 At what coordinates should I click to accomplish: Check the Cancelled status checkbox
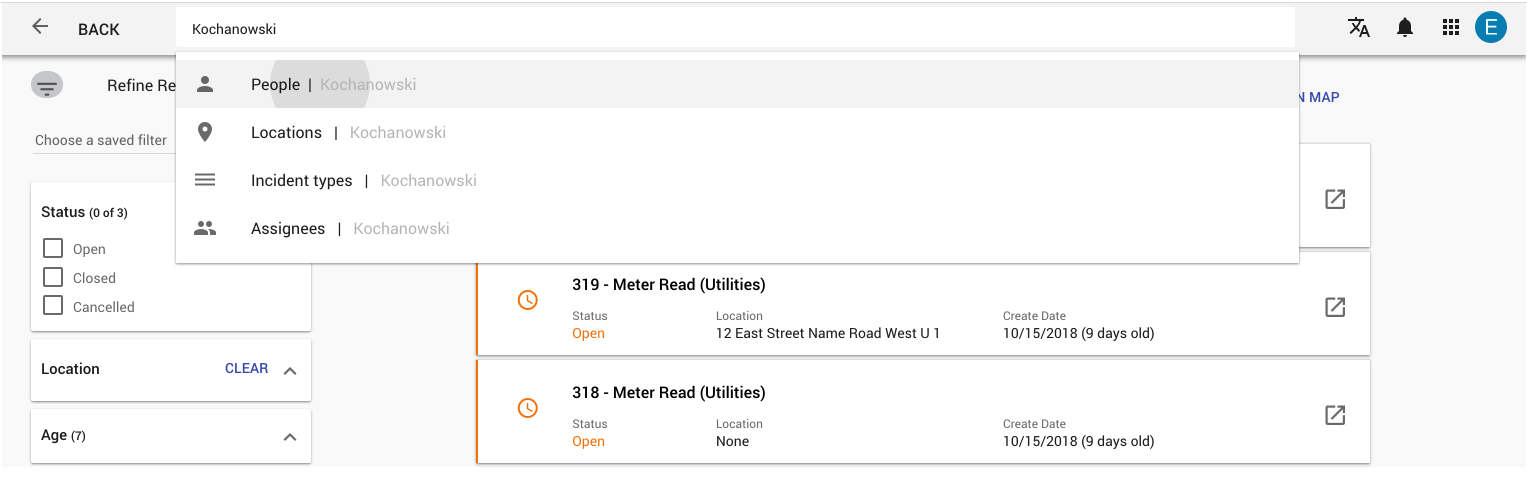[x=53, y=306]
